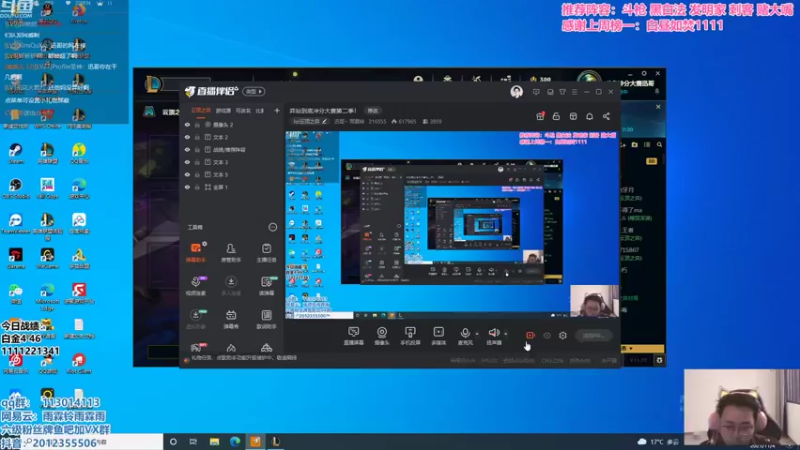
Task: Select the 战绩/推荐阵容 layer row
Action: [233, 149]
